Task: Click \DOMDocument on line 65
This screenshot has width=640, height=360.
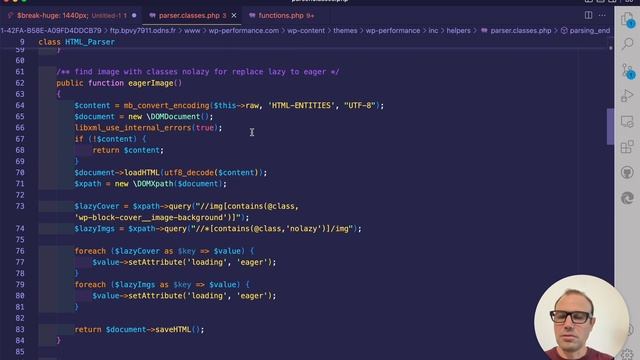Action: [x=173, y=117]
